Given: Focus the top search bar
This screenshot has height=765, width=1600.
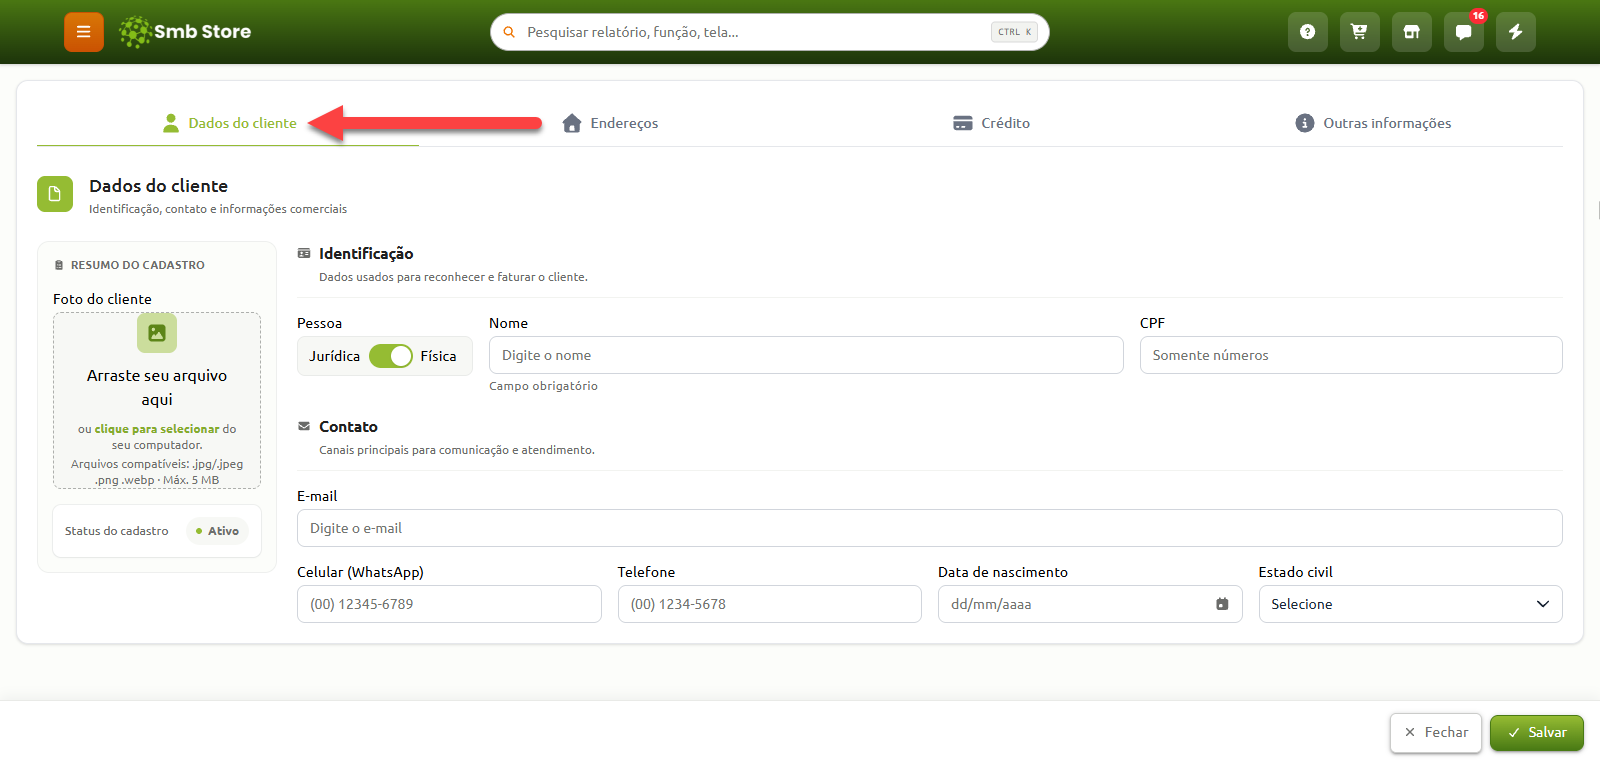Looking at the screenshot, I should 770,32.
